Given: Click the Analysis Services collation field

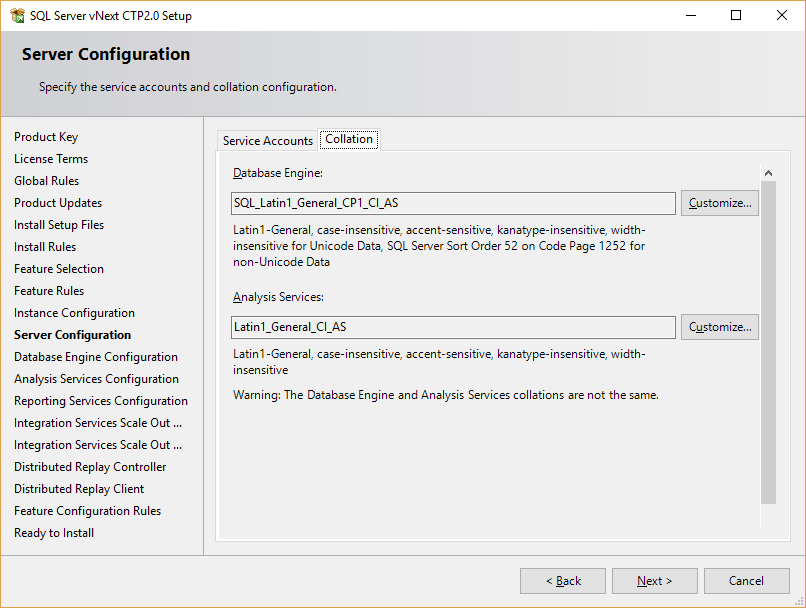Looking at the screenshot, I should pyautogui.click(x=453, y=327).
